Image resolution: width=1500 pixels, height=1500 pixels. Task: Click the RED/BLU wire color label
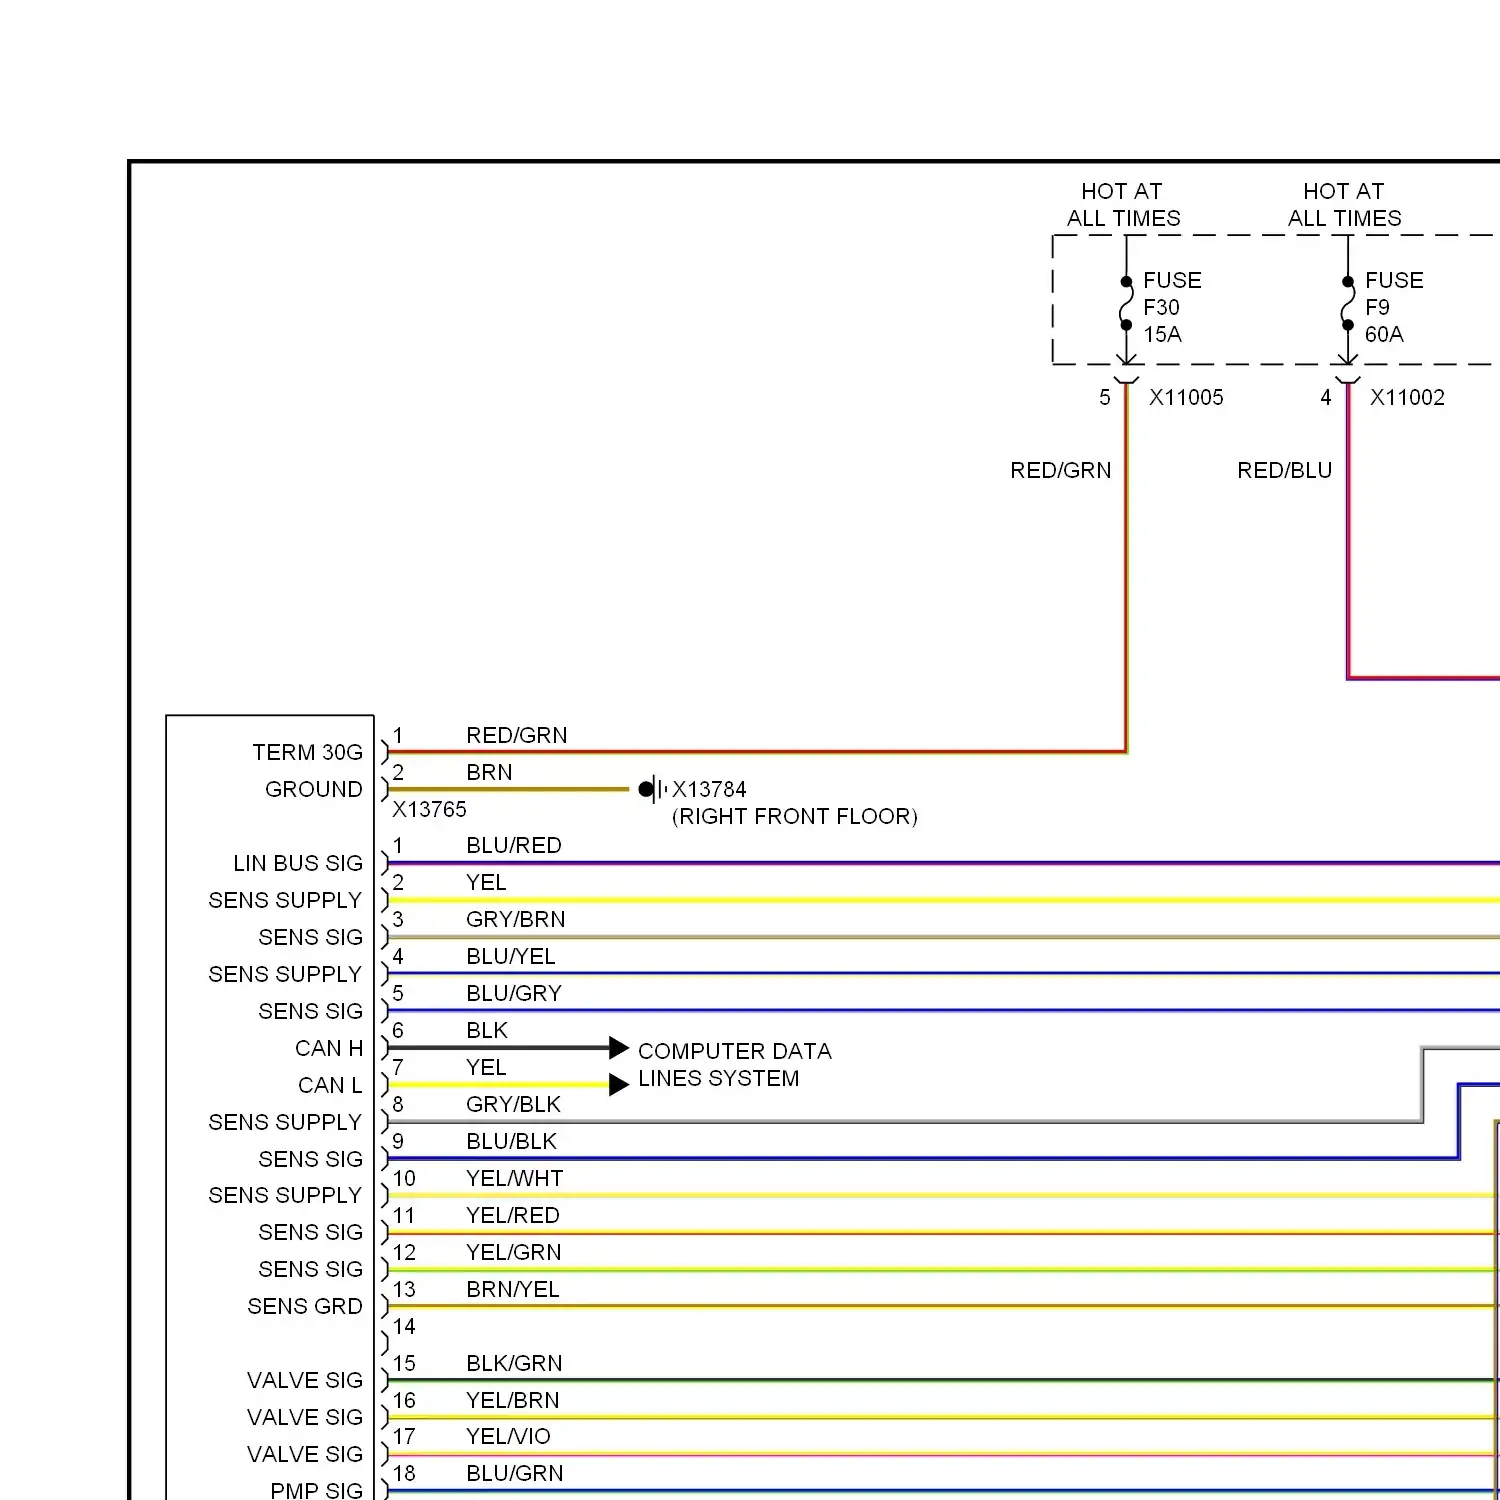click(1285, 470)
